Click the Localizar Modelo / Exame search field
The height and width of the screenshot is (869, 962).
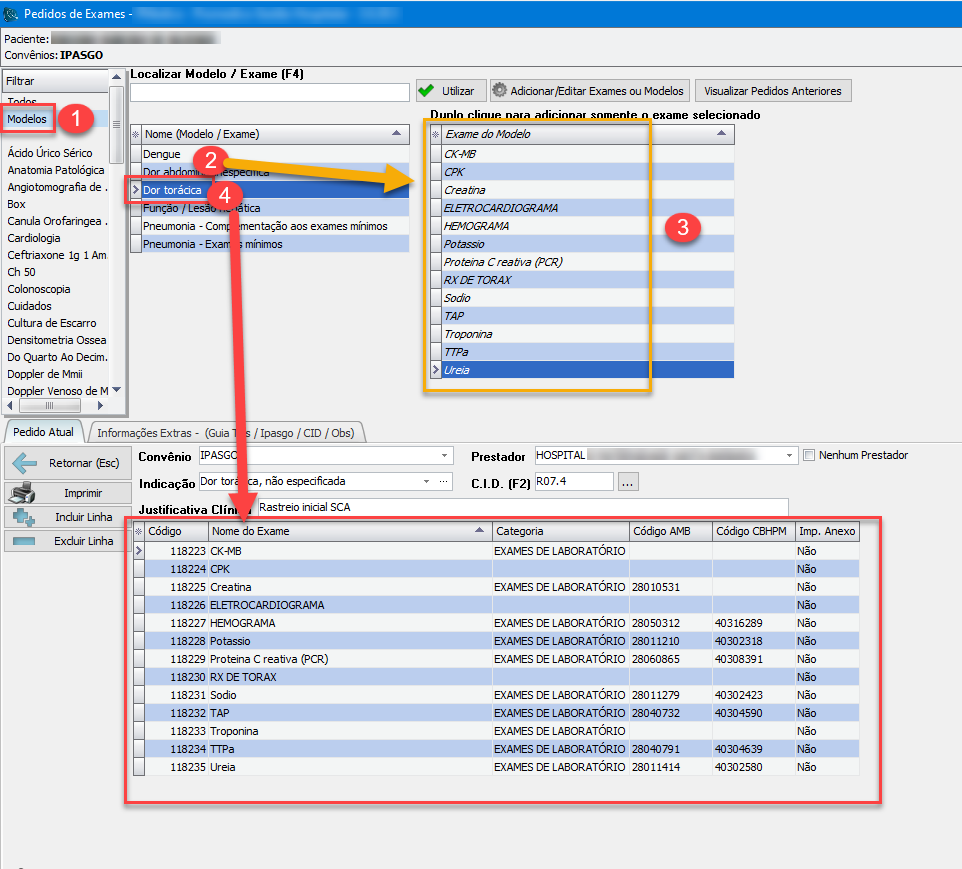[270, 92]
